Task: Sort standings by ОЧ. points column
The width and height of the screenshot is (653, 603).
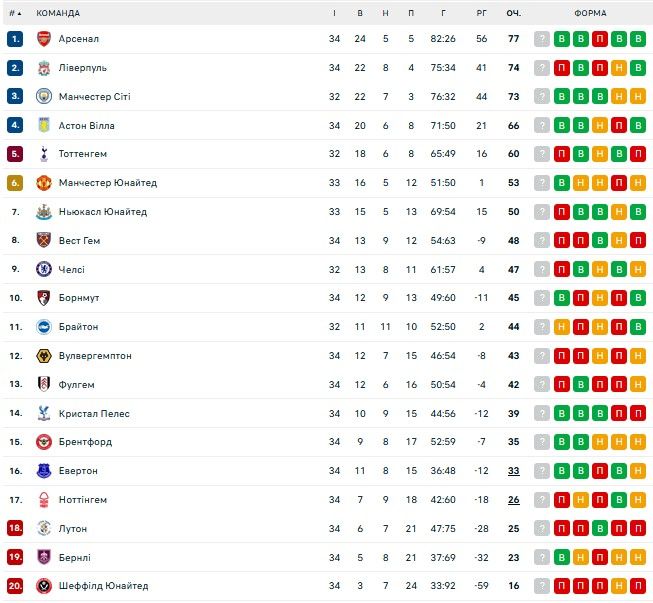Action: (513, 13)
